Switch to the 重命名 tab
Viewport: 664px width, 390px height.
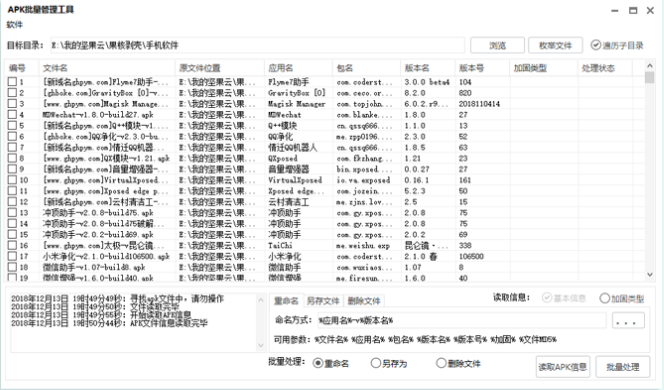286,301
